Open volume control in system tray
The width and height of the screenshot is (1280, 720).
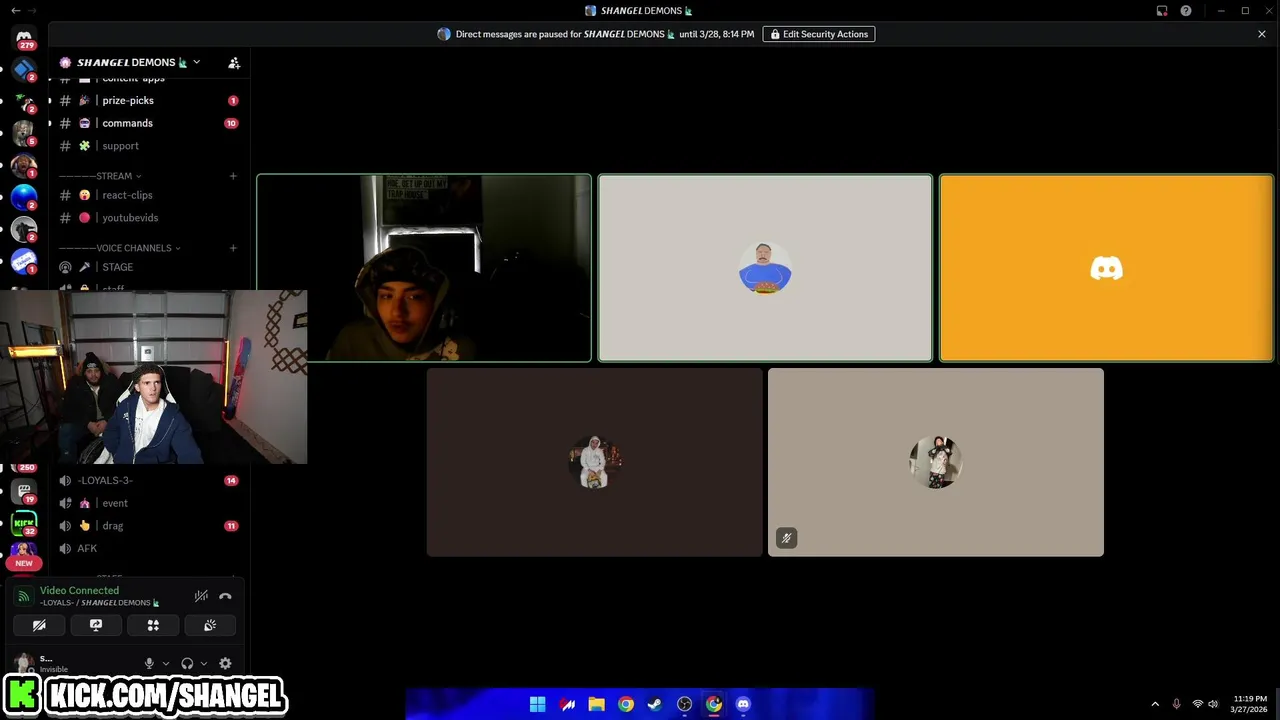pyautogui.click(x=1214, y=704)
